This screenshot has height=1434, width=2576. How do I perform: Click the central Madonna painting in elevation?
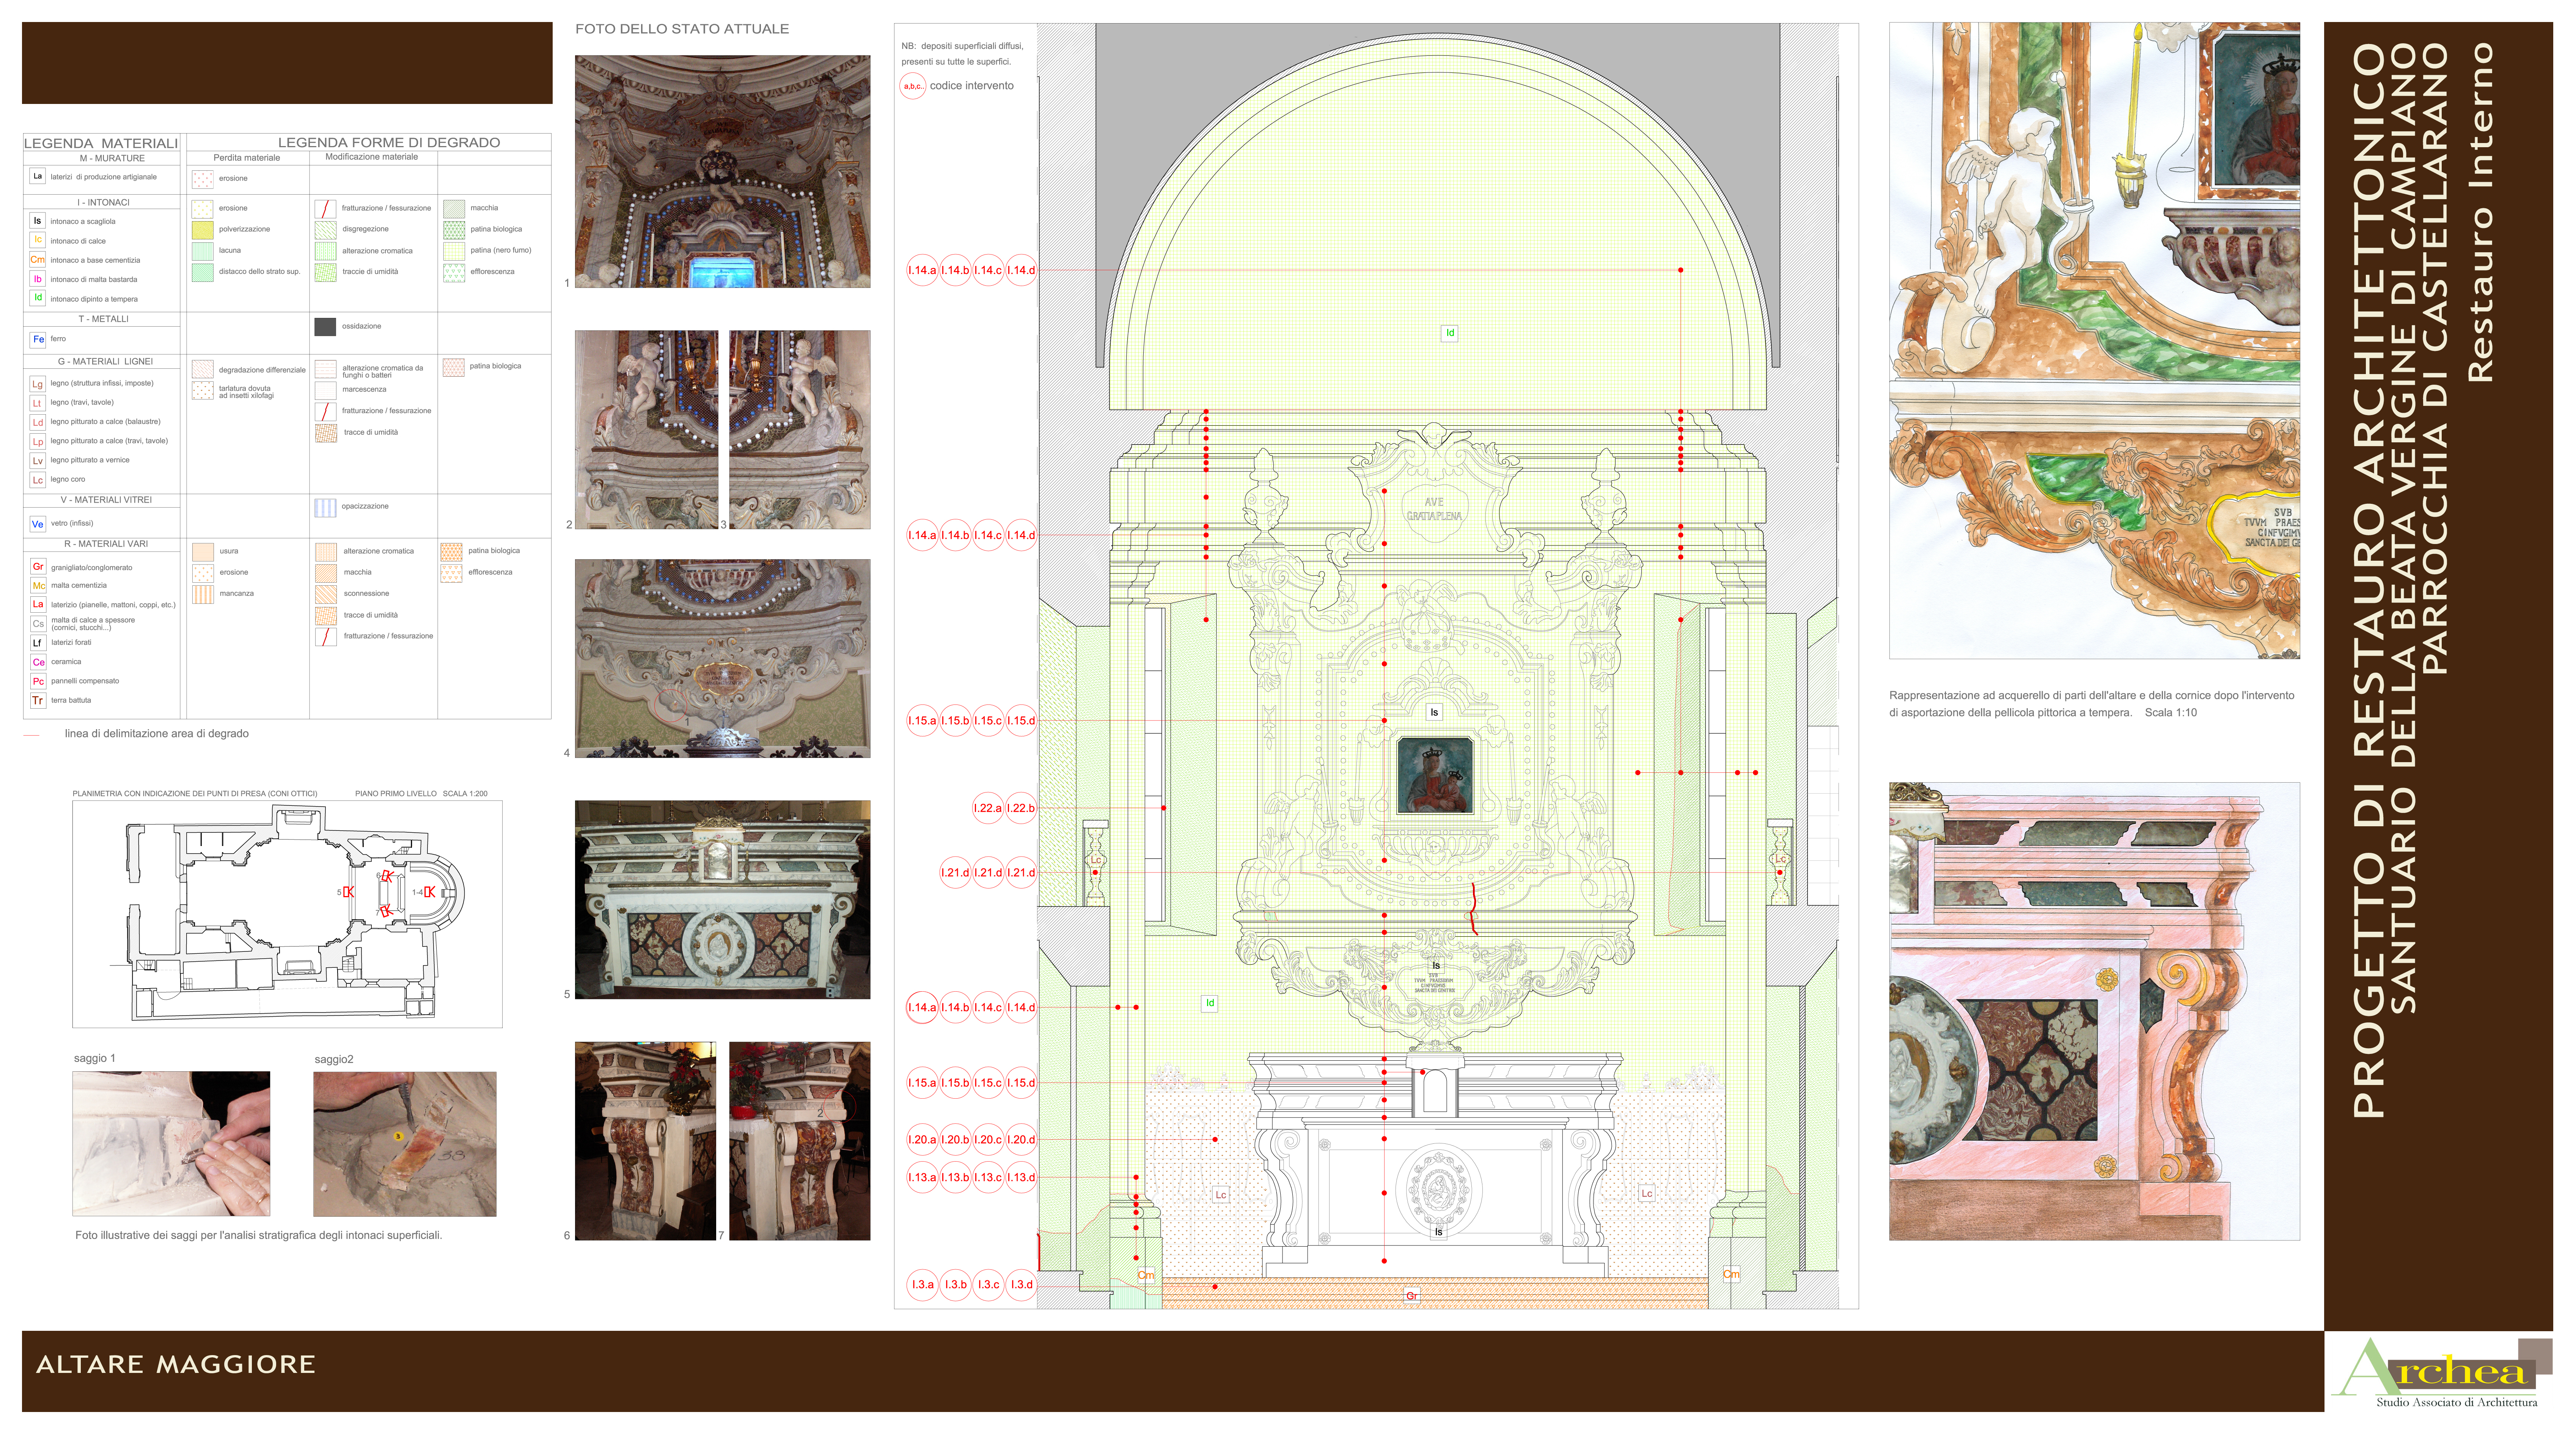point(1435,775)
